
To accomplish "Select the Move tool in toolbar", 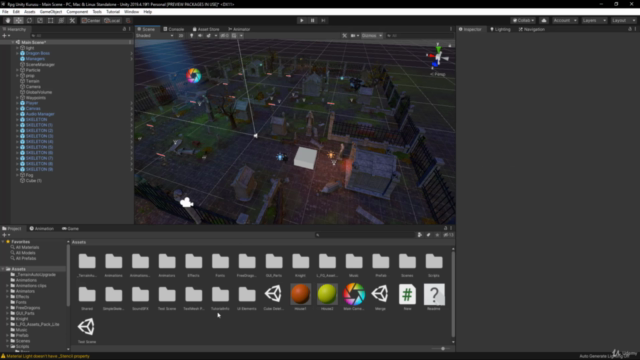I will point(18,20).
